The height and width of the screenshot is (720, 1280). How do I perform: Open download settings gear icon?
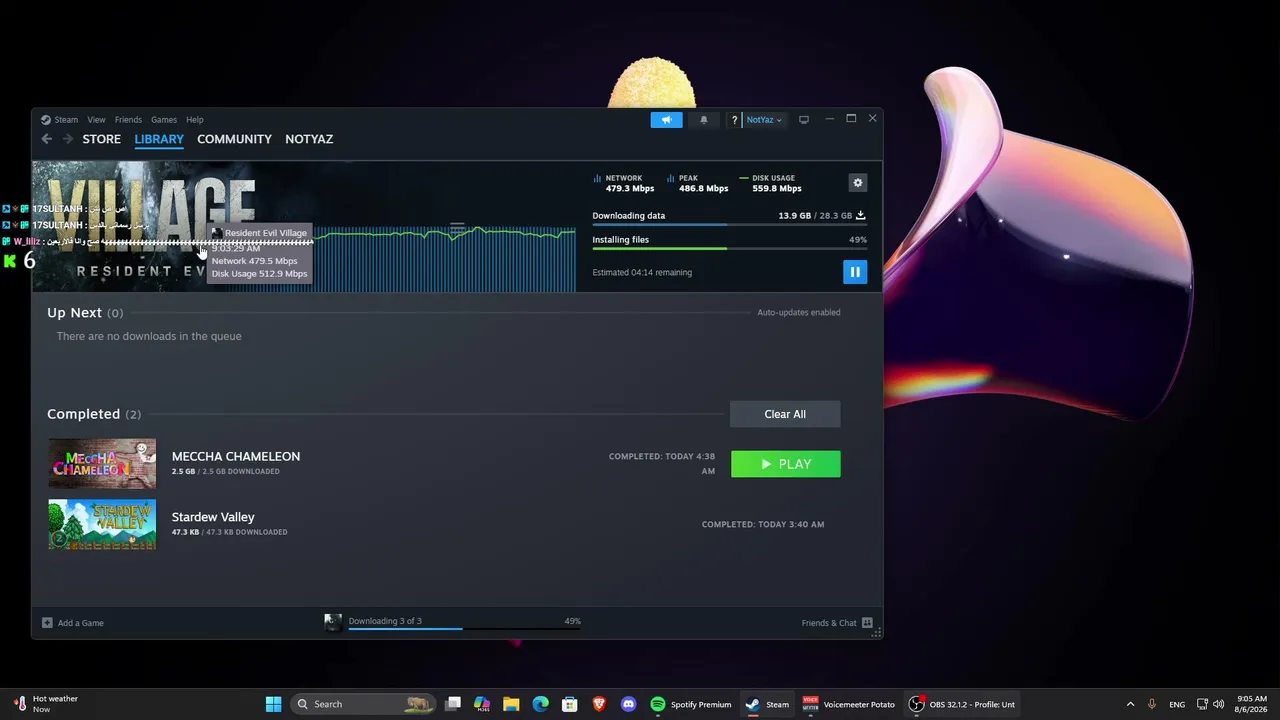(857, 183)
